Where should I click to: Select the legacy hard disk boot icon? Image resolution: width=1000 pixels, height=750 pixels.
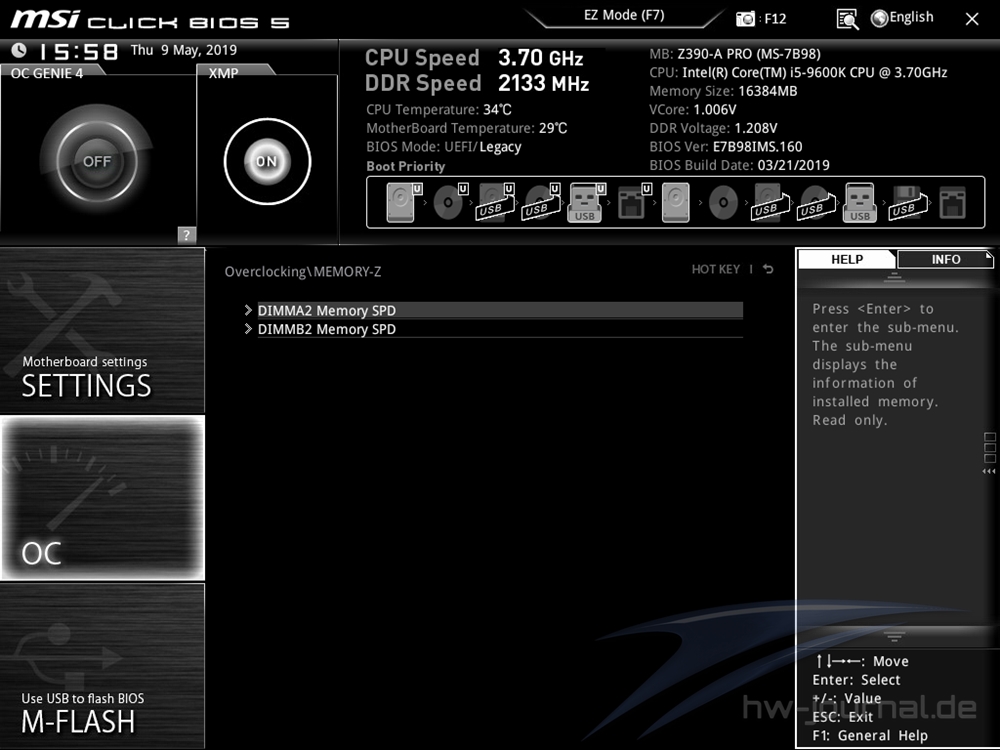675,202
